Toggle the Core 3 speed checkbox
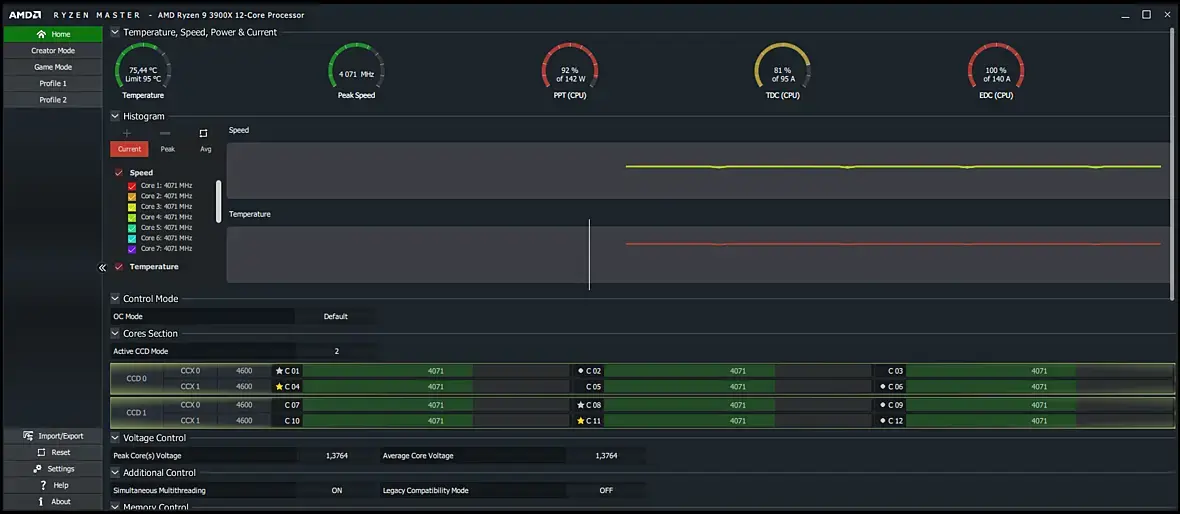 (132, 206)
